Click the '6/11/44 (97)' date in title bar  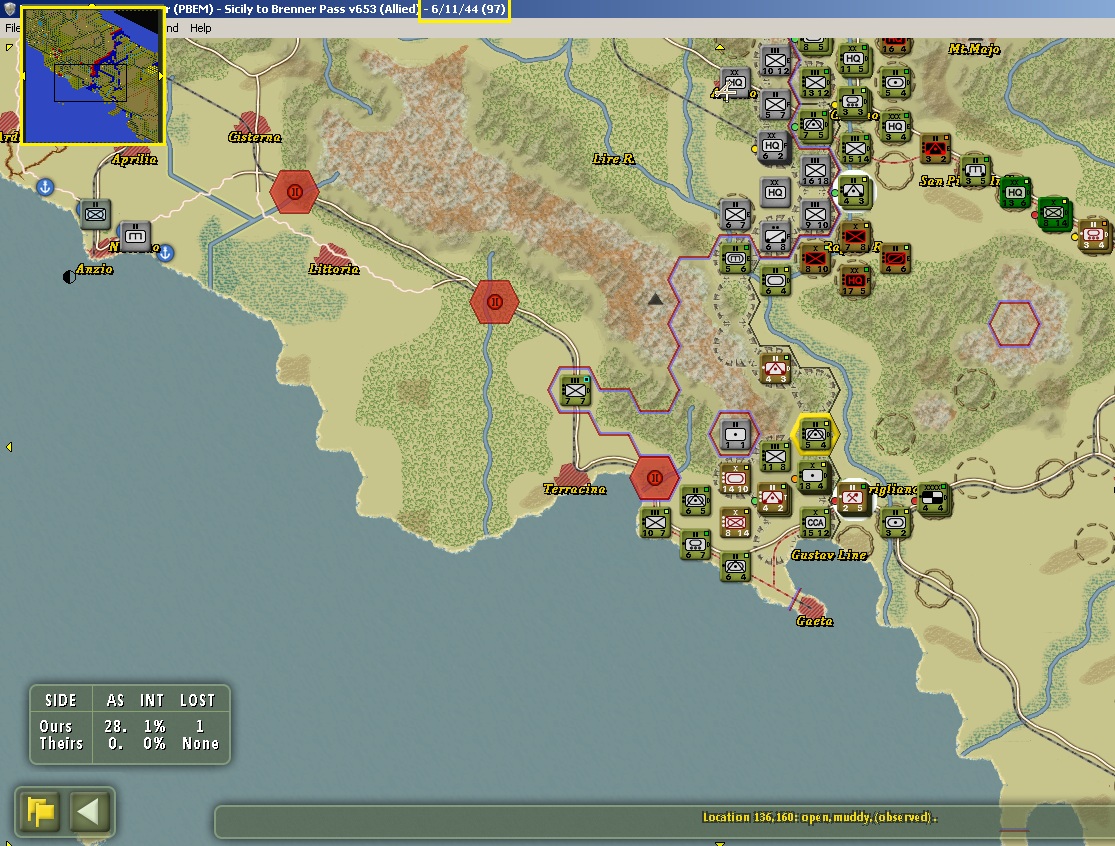click(464, 9)
